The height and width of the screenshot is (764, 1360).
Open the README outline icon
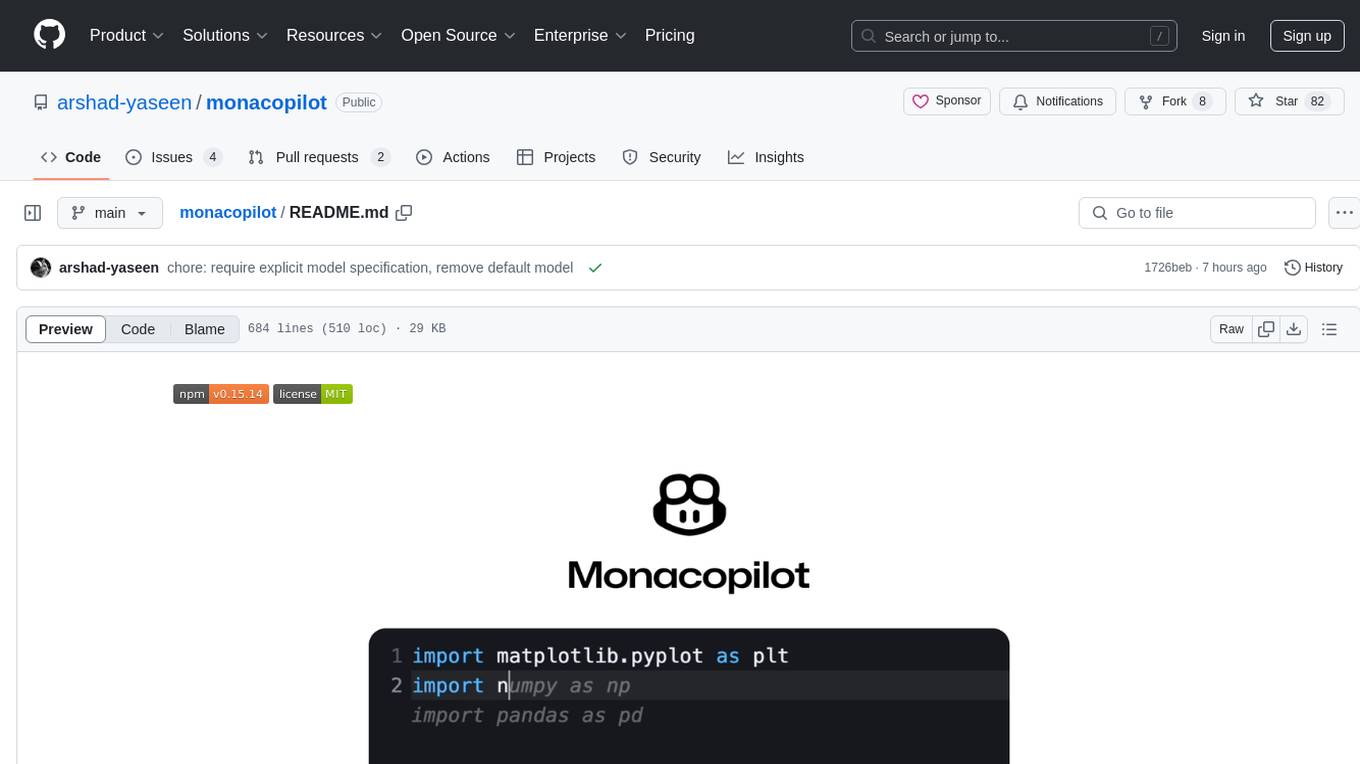click(x=1329, y=329)
